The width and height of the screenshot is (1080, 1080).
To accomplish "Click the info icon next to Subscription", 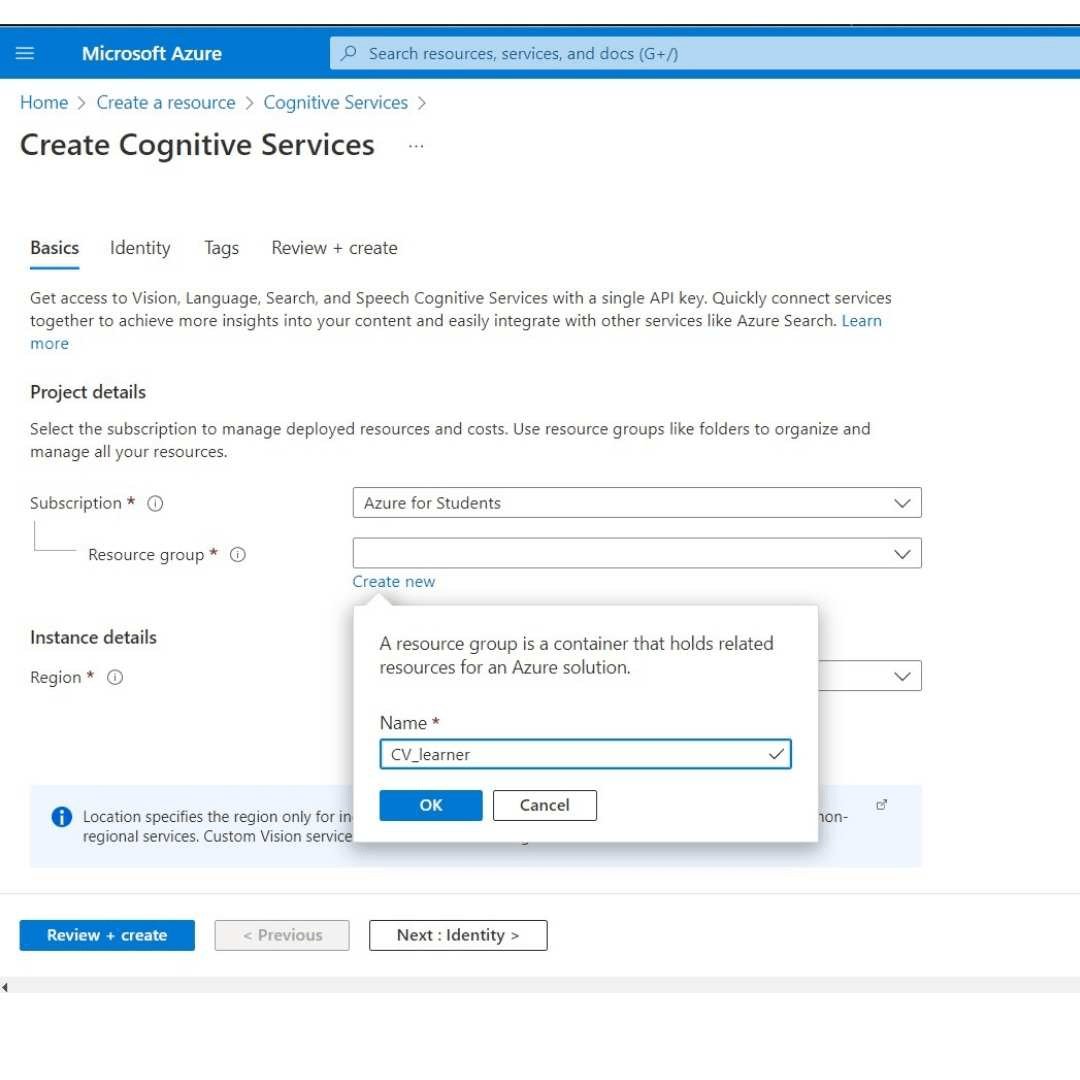I will coord(155,504).
